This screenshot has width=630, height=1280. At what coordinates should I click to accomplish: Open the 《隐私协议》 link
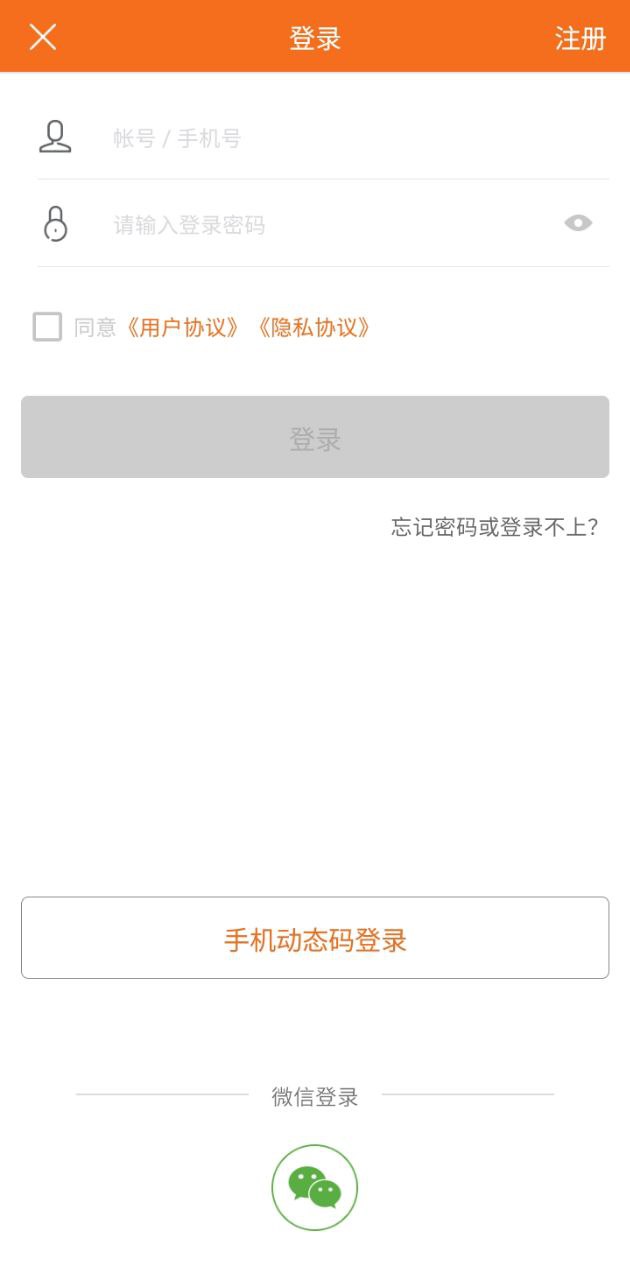[314, 327]
